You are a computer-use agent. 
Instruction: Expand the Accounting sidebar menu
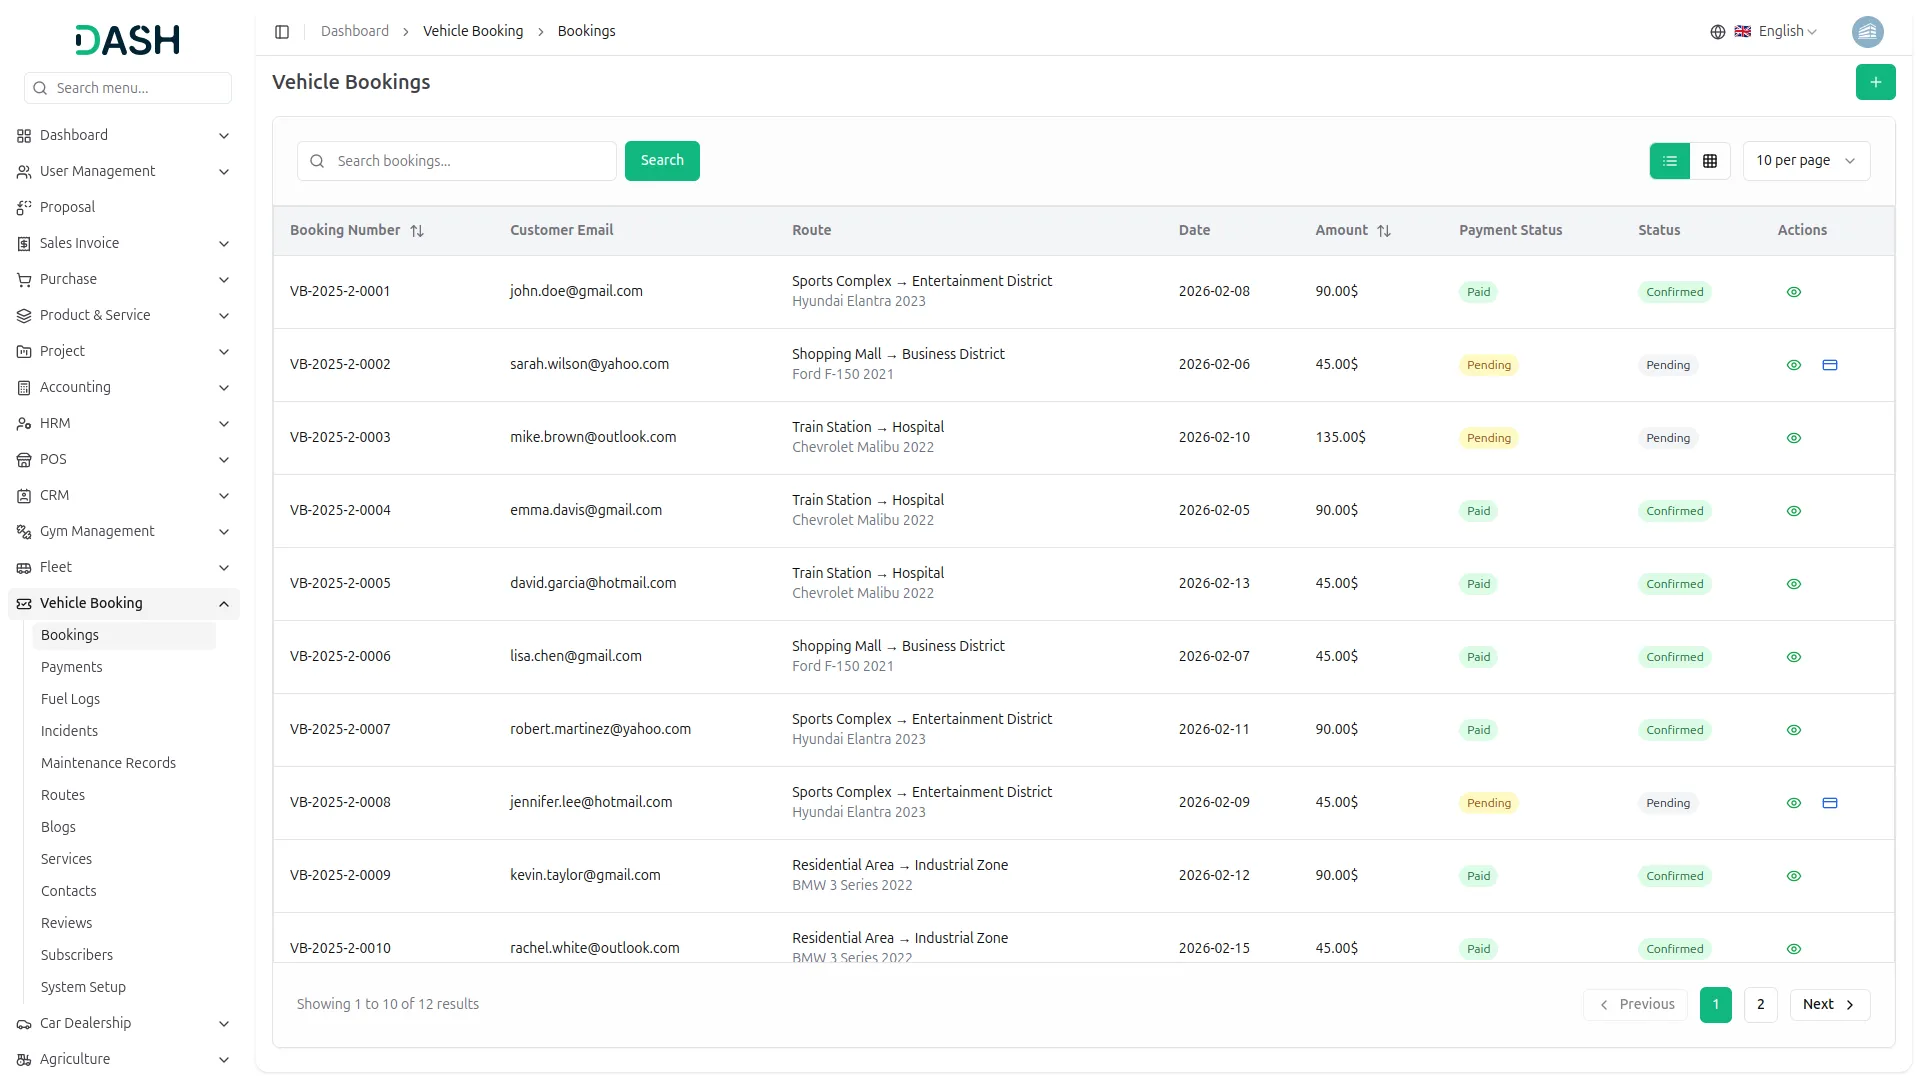(123, 387)
